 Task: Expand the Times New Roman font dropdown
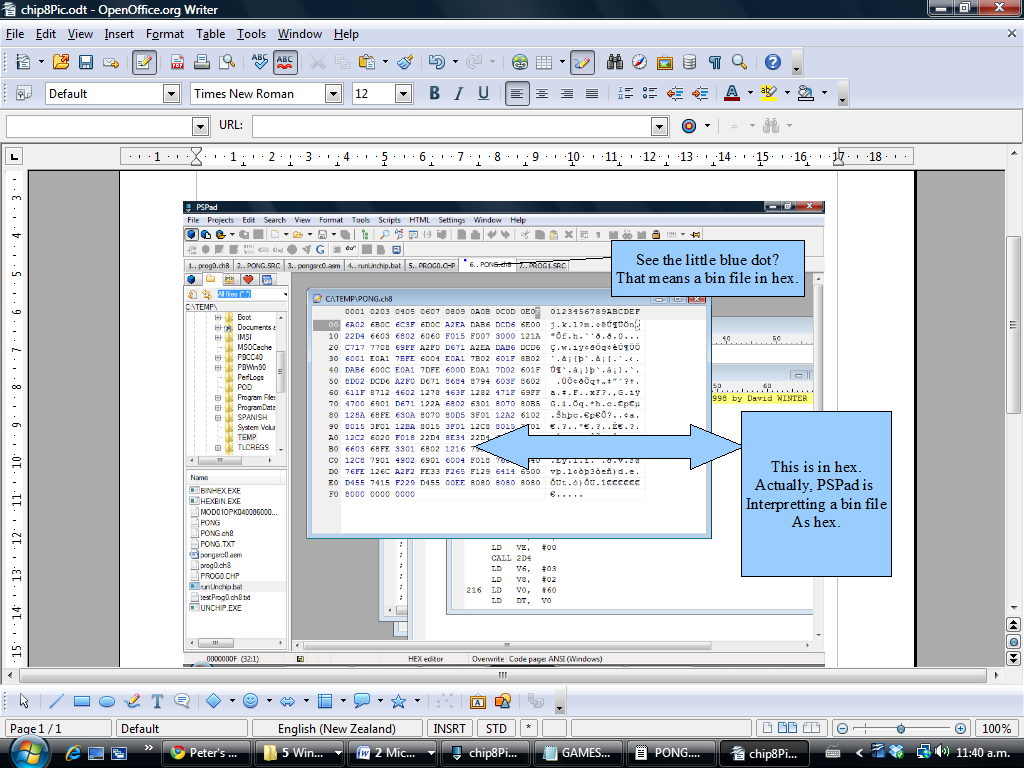click(333, 94)
